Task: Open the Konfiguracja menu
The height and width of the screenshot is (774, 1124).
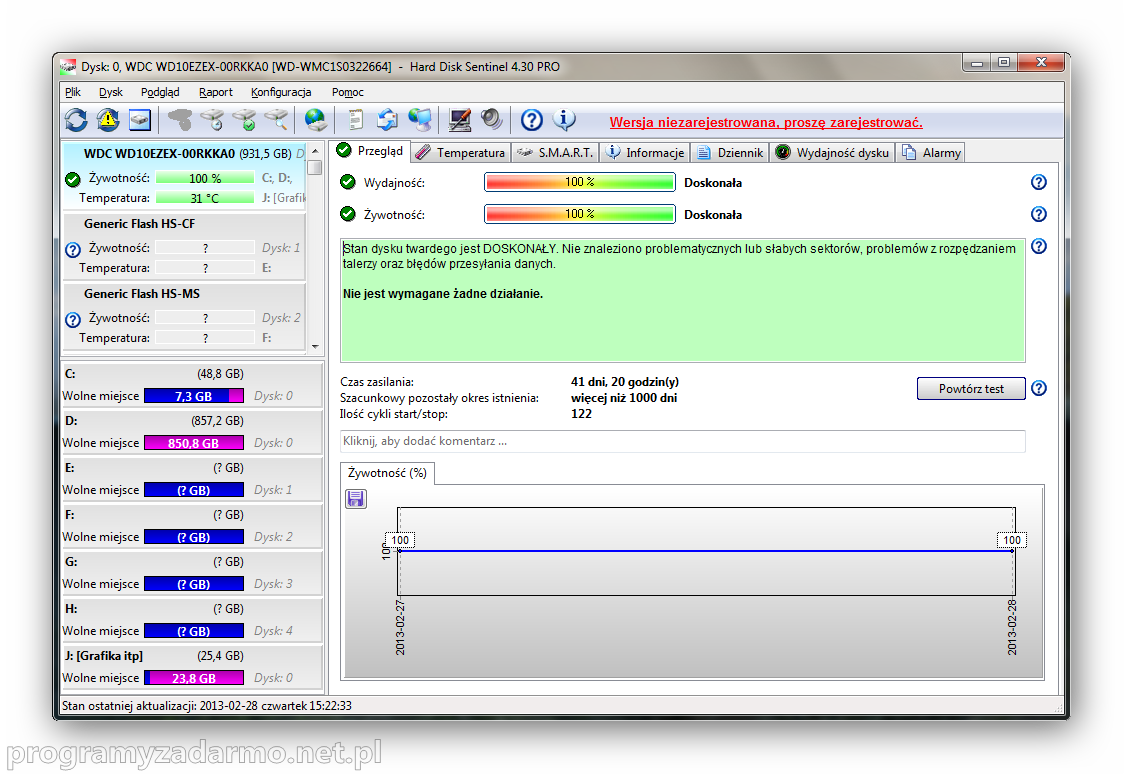Action: point(281,92)
